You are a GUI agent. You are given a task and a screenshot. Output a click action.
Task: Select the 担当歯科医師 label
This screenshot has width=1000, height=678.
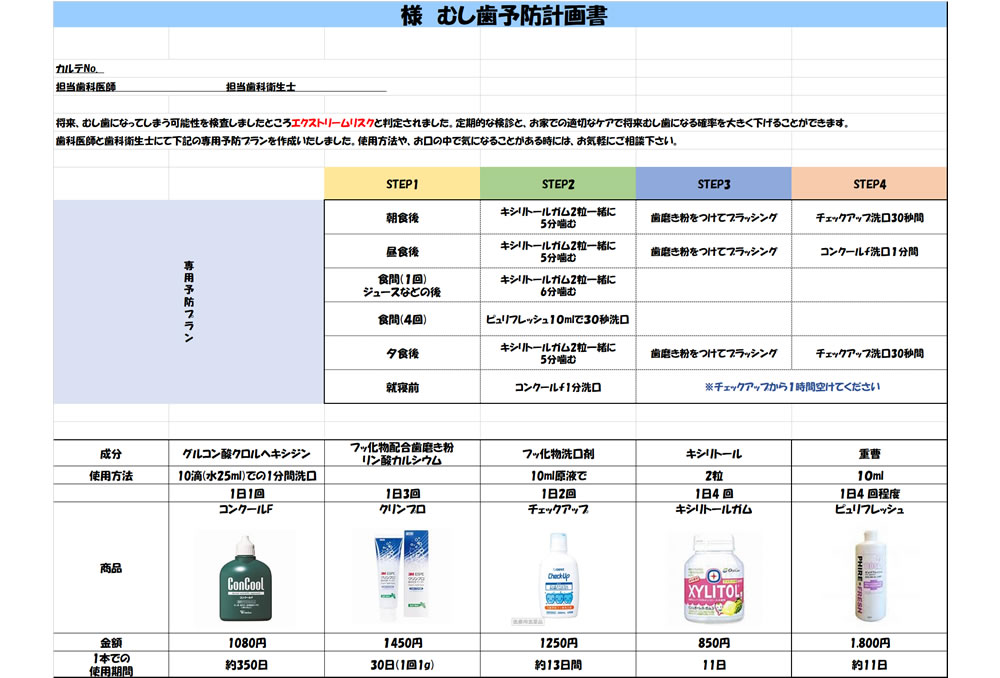click(x=86, y=87)
